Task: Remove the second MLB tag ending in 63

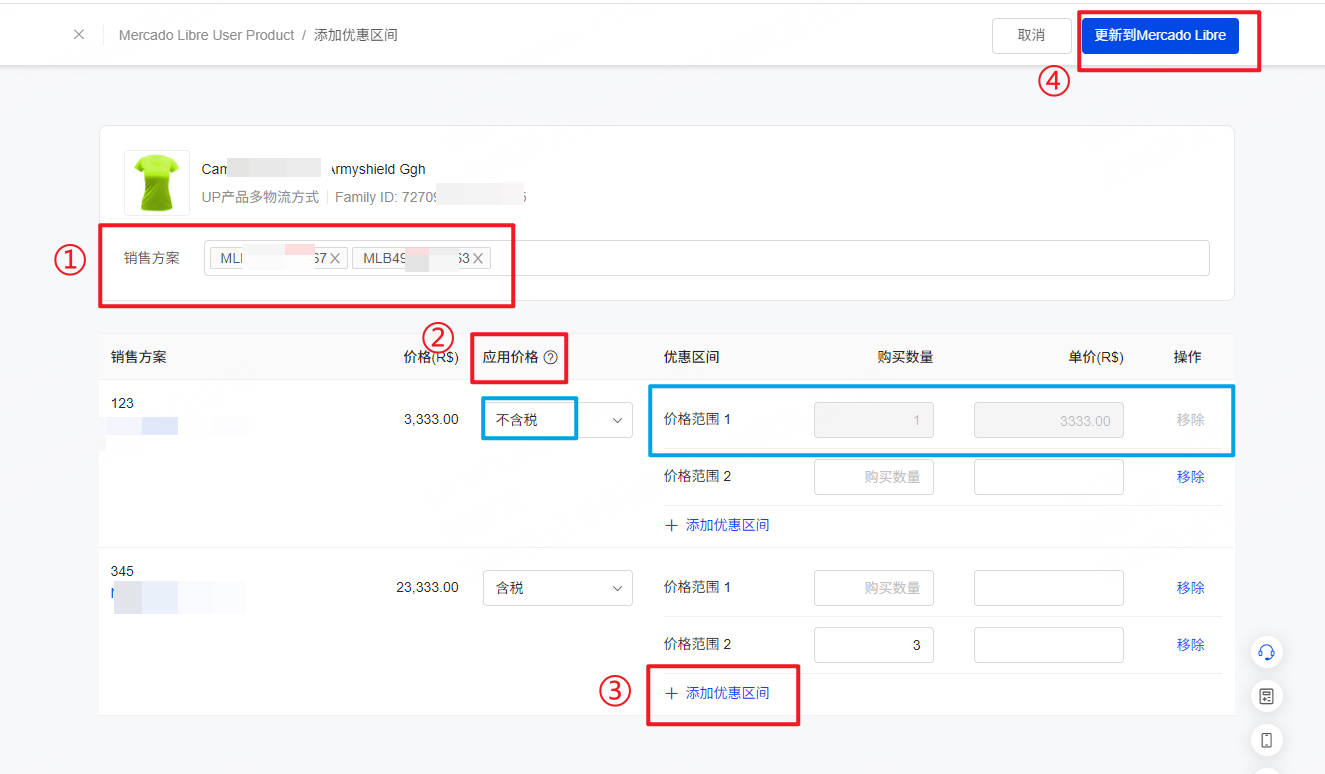Action: pyautogui.click(x=478, y=259)
